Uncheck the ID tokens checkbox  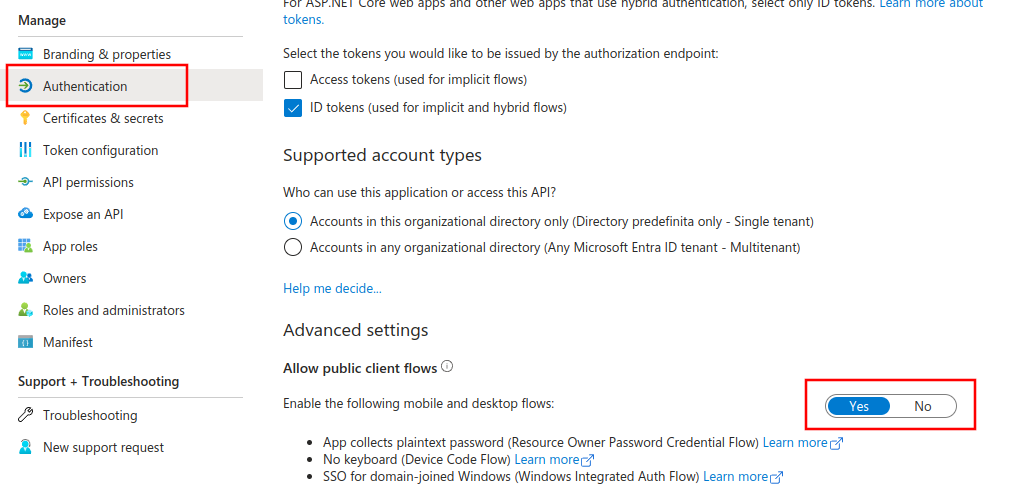[x=293, y=108]
